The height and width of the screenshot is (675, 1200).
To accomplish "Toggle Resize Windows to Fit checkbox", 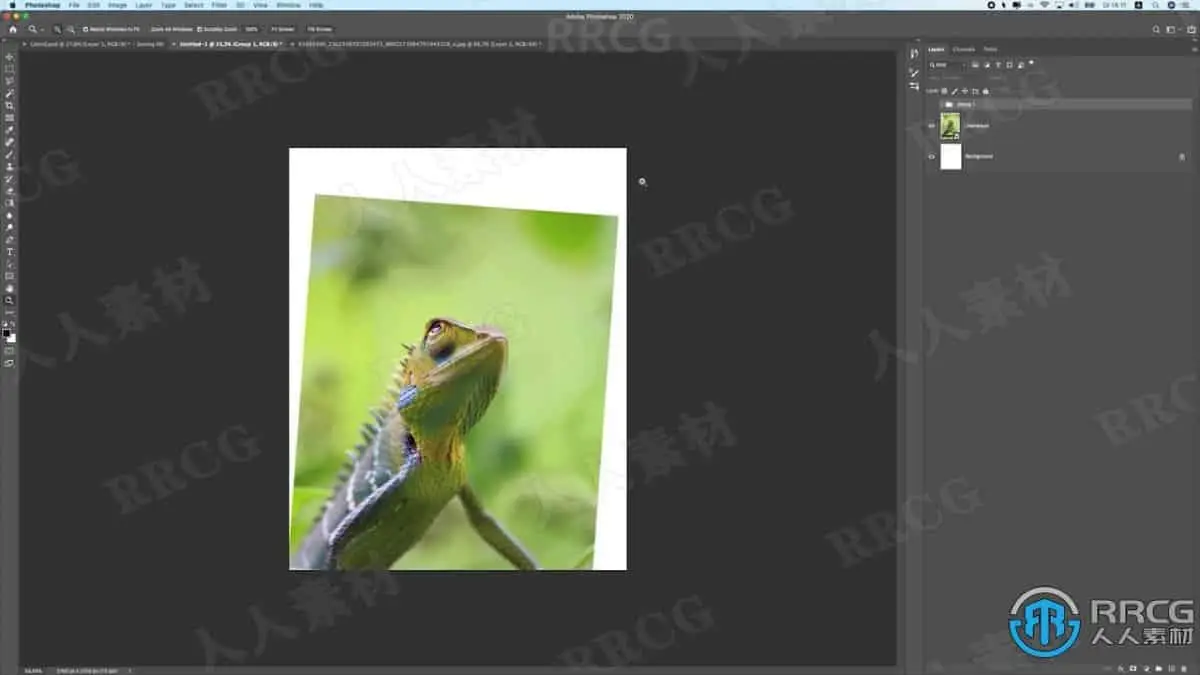I will pyautogui.click(x=85, y=29).
